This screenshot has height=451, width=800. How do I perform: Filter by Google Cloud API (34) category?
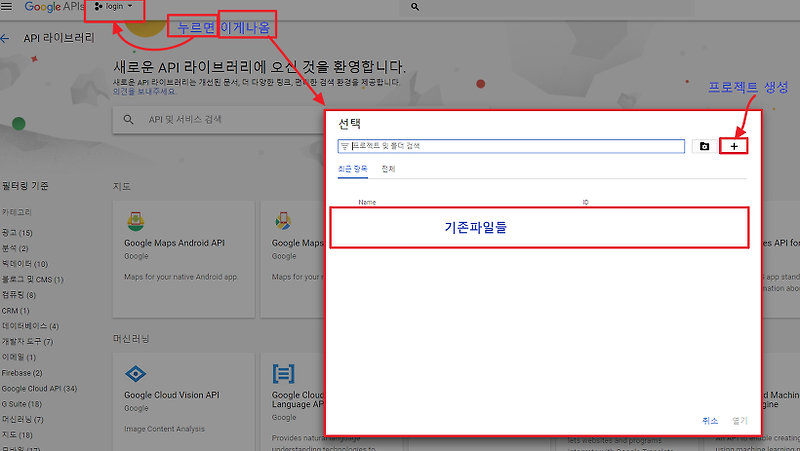pyautogui.click(x=39, y=388)
